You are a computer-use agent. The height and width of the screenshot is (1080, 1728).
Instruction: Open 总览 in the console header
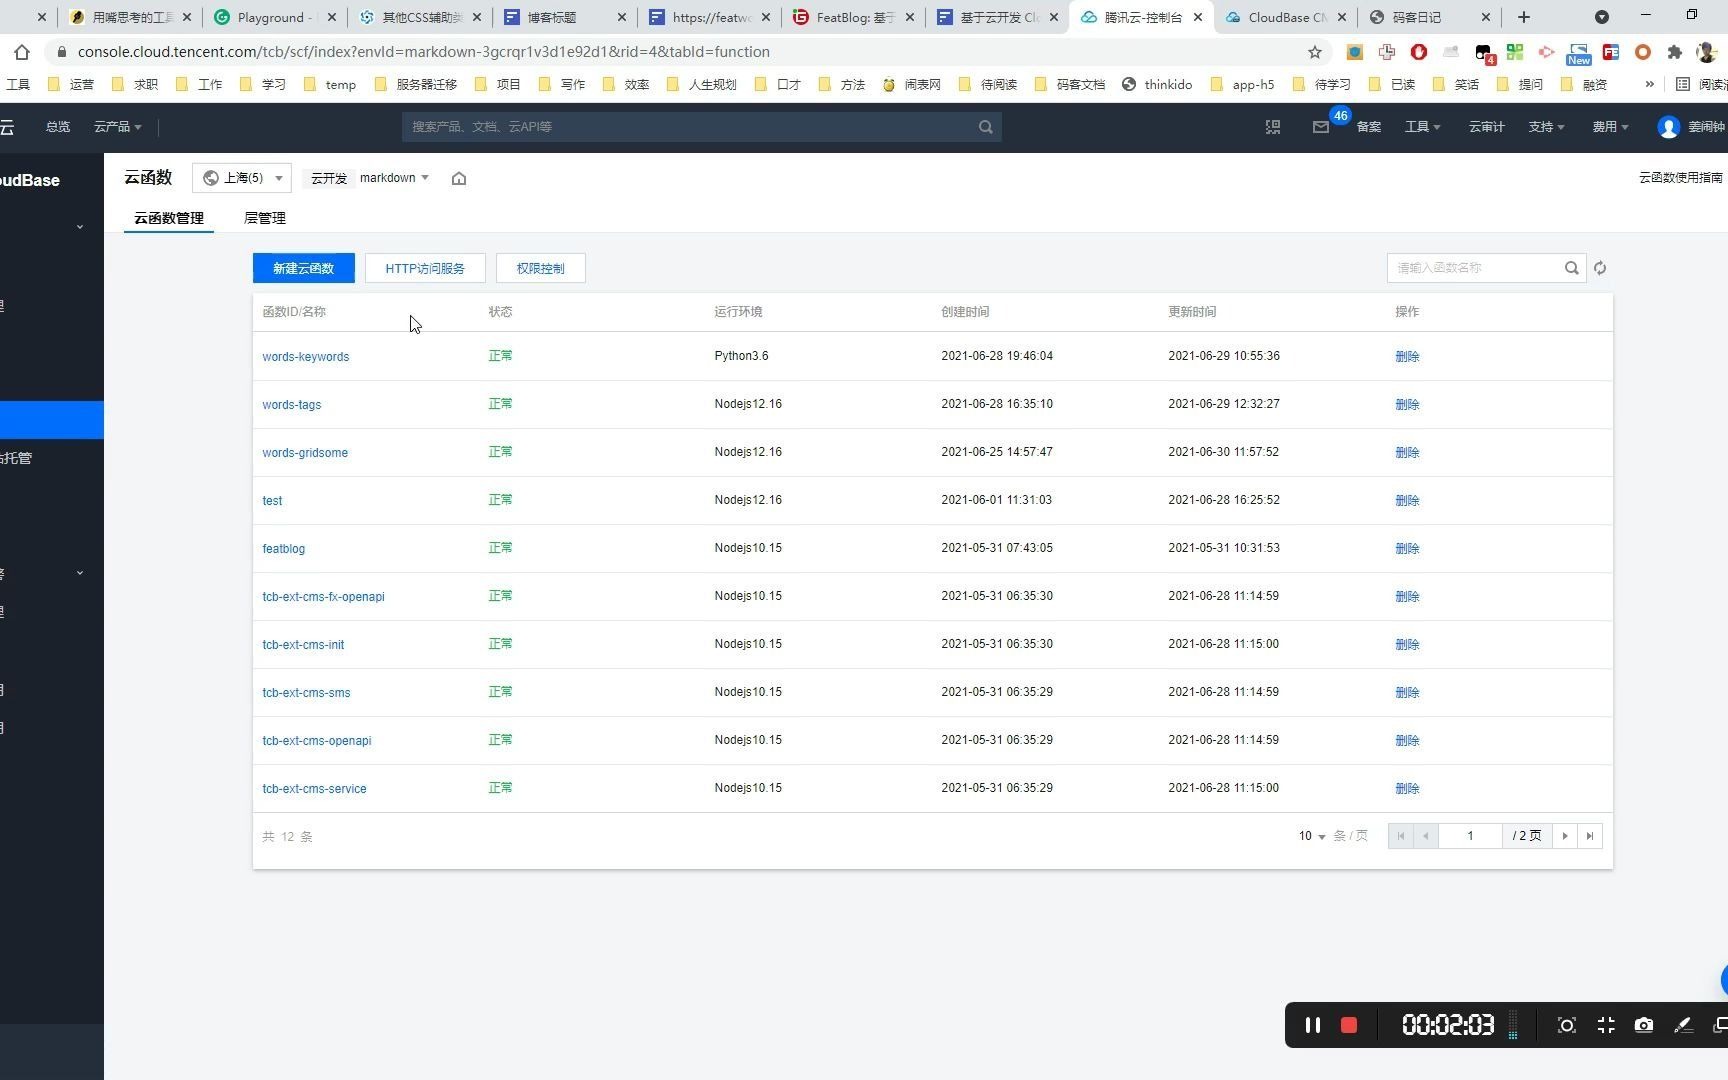tap(58, 127)
